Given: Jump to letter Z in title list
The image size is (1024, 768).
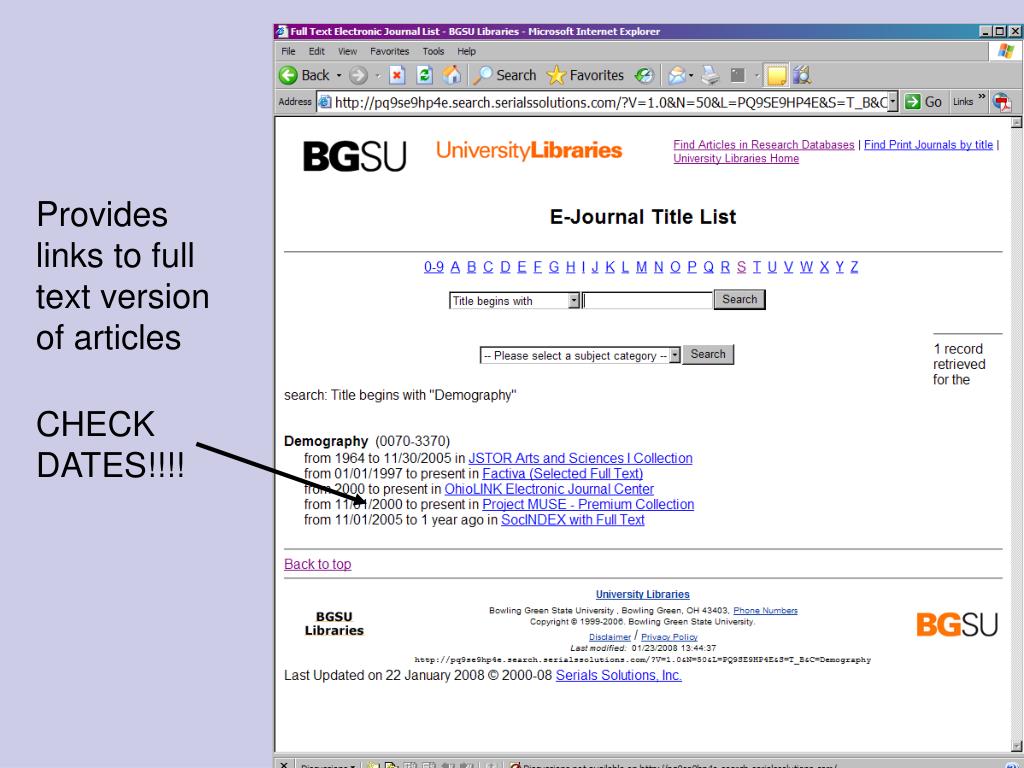Looking at the screenshot, I should (x=854, y=267).
